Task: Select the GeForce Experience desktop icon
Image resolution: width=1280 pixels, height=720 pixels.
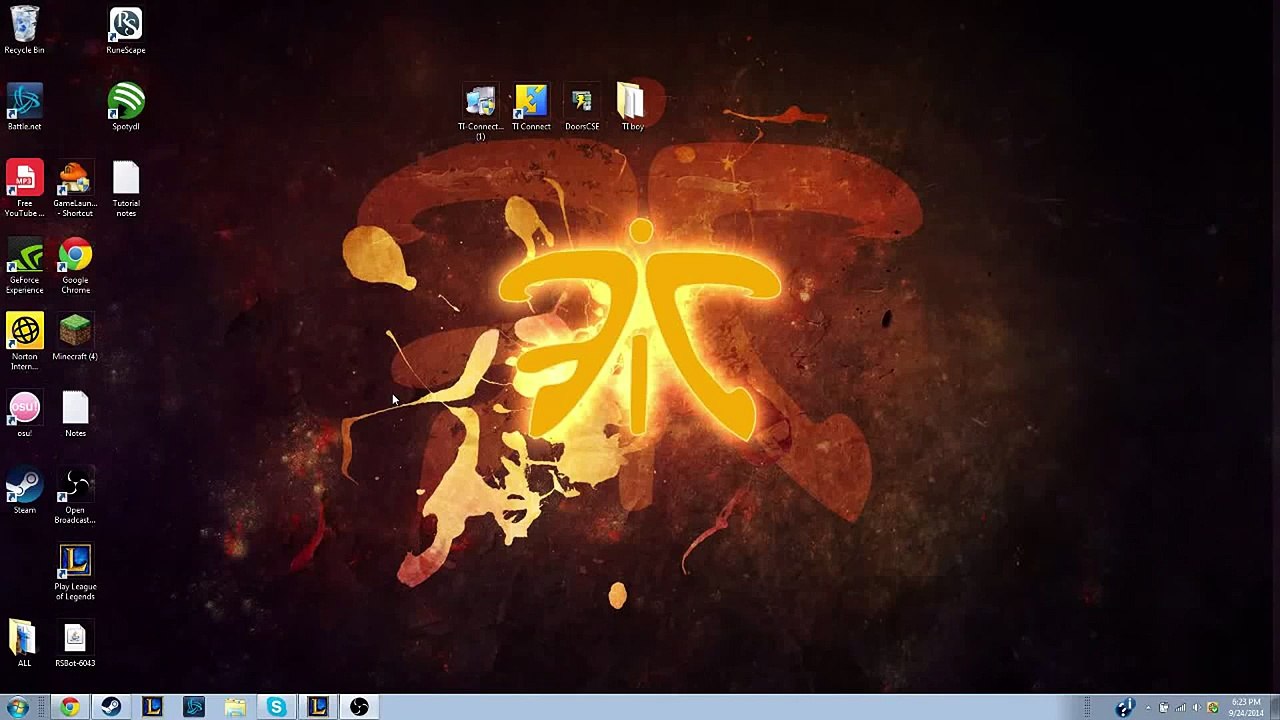Action: tap(24, 266)
